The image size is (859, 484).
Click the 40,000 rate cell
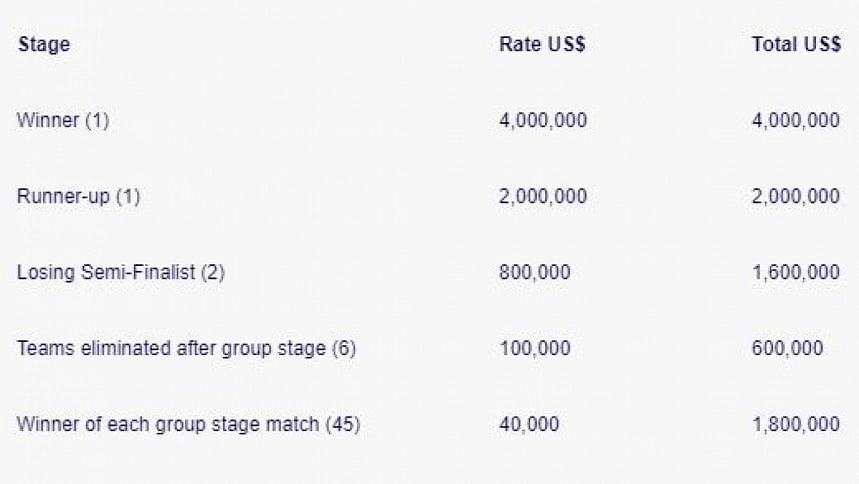529,424
